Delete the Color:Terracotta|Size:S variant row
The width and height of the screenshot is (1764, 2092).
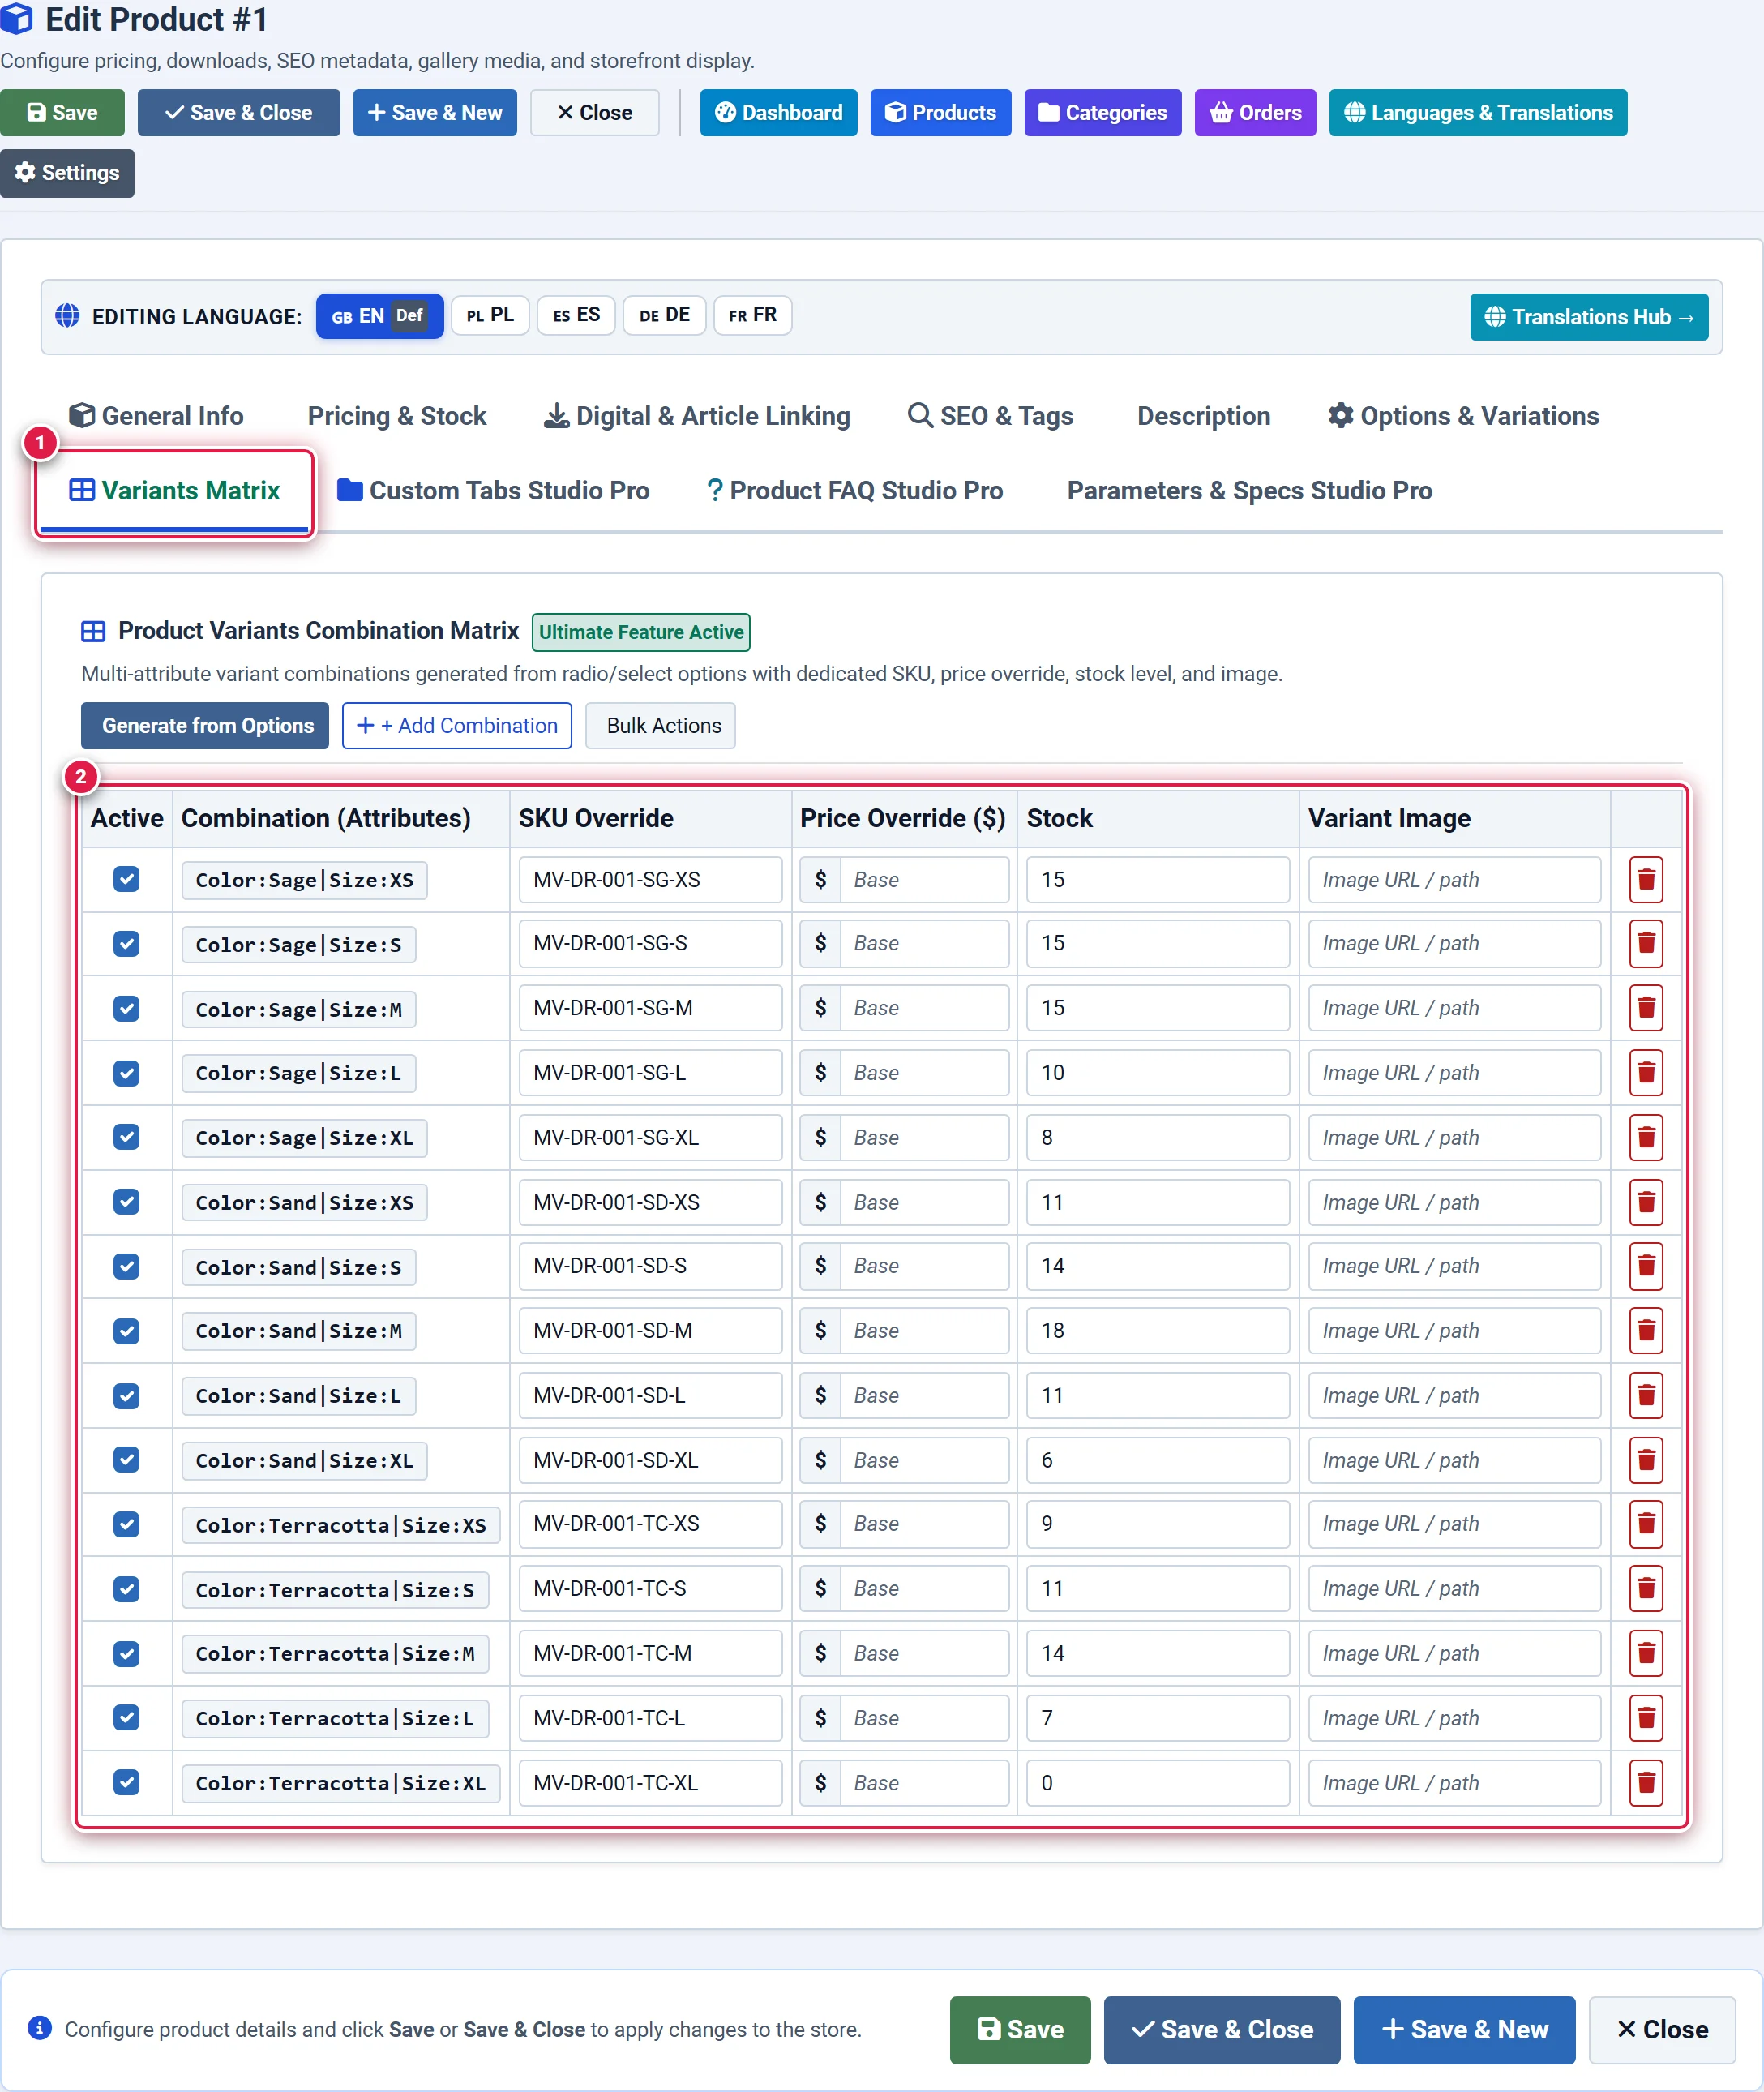1645,1589
